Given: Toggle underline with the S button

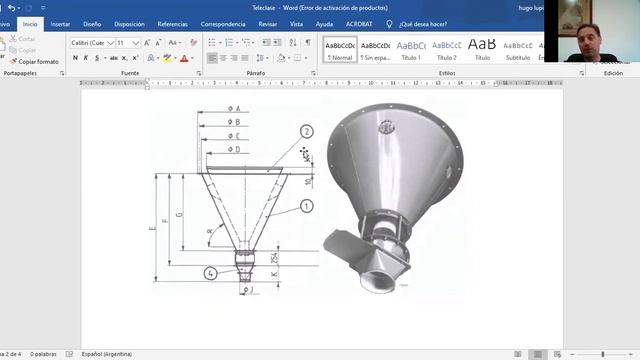Looking at the screenshot, I should point(97,58).
